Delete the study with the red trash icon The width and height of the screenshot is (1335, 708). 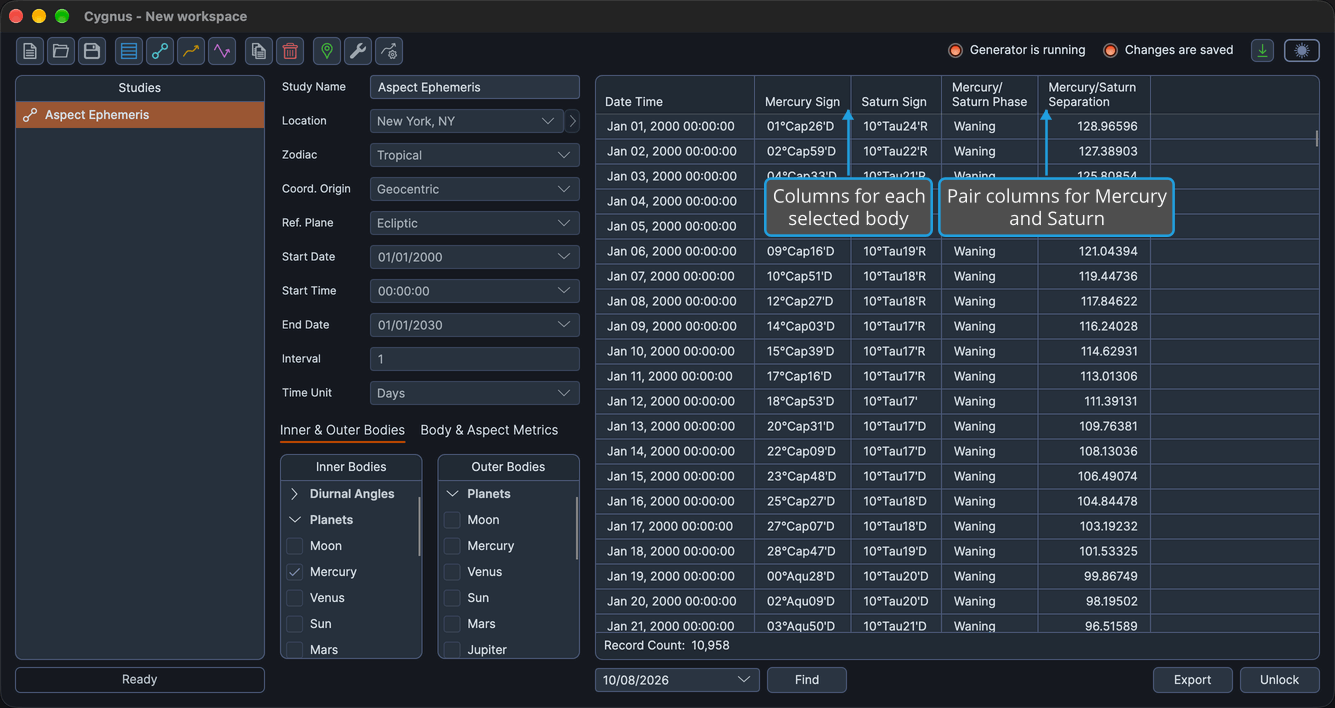pos(290,51)
